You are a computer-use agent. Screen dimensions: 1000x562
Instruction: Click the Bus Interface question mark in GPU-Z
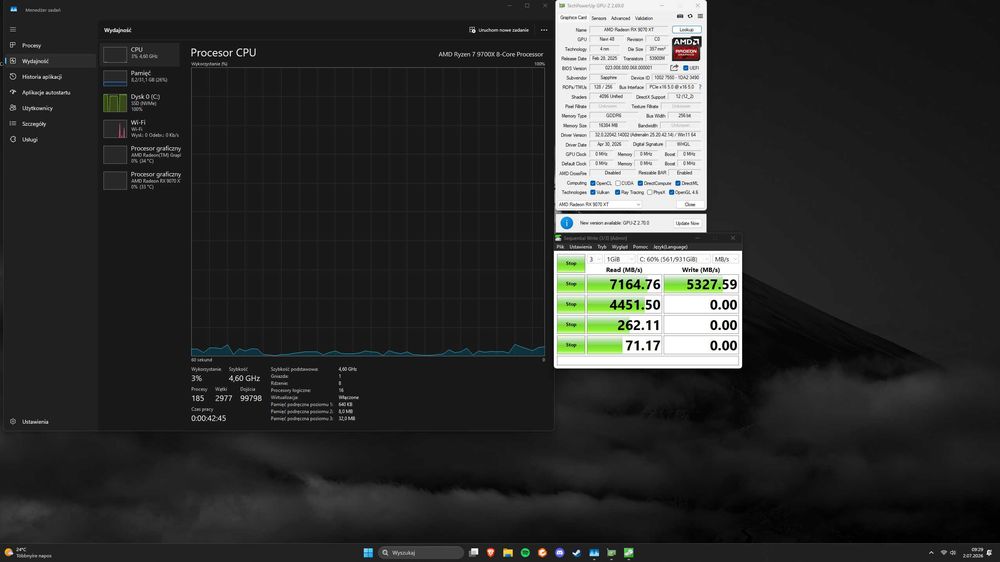(700, 87)
